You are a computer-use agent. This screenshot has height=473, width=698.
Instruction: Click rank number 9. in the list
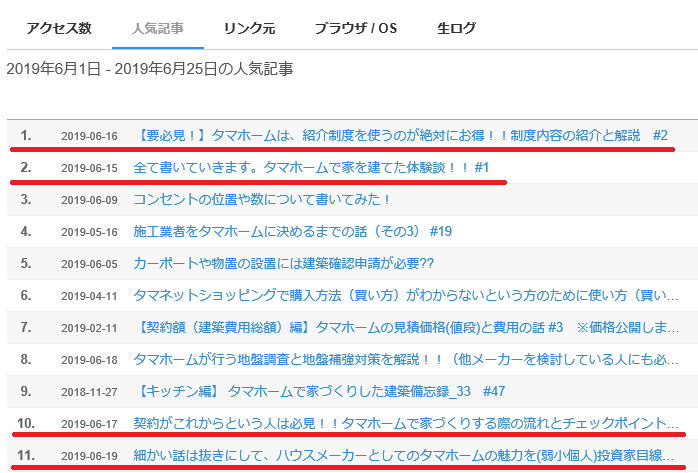coord(26,392)
